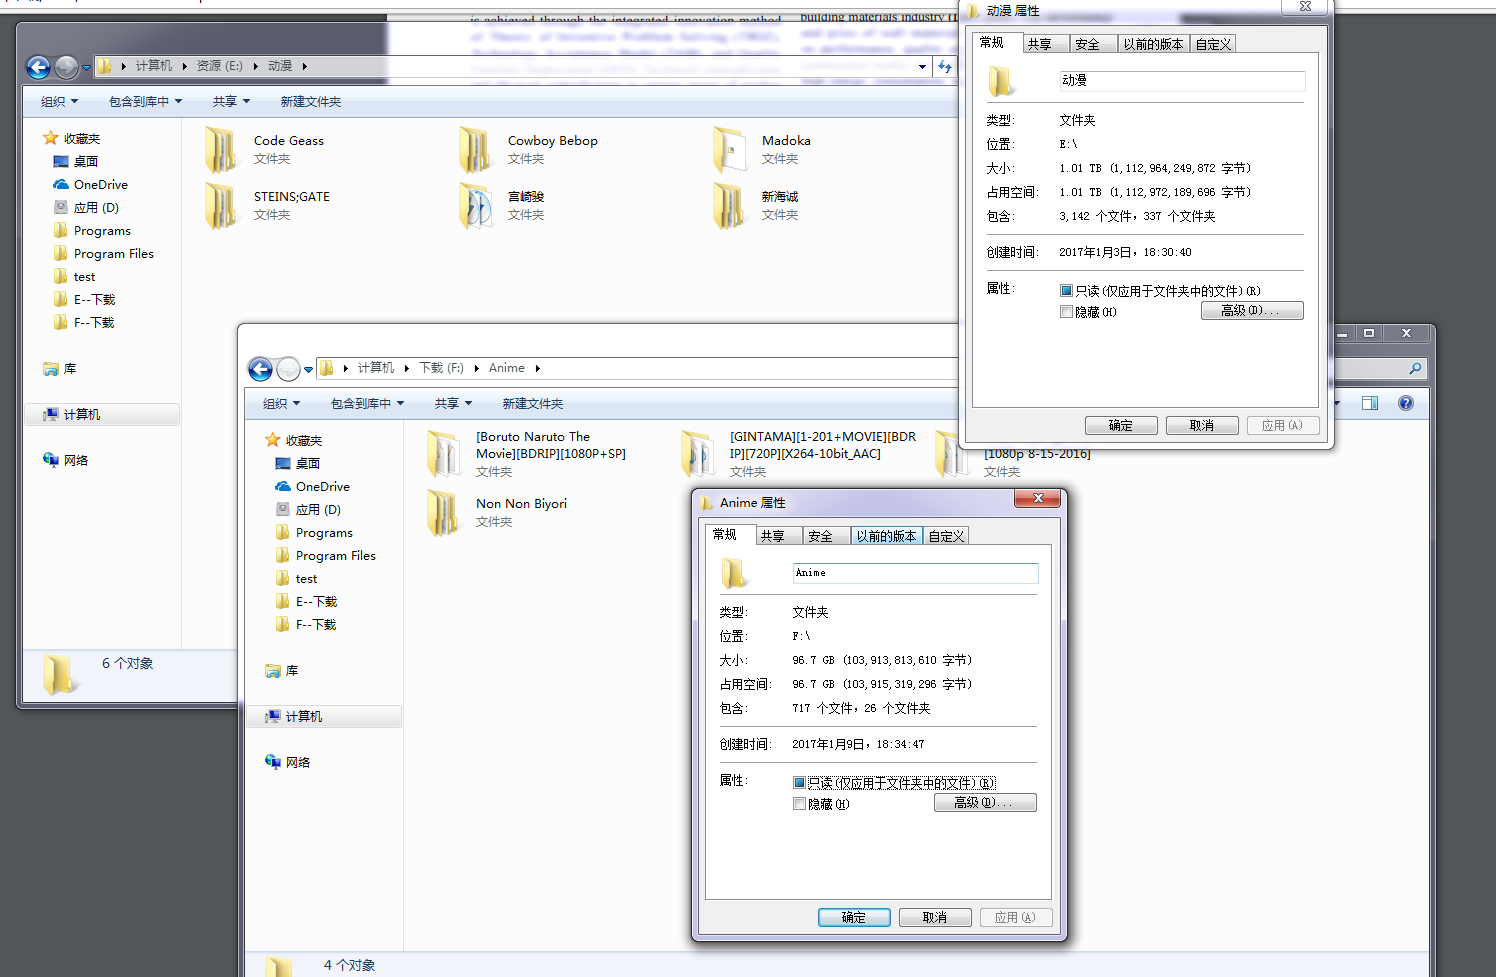Click 取消 in Anime 属性 dialog
Screen dimensions: 1496x977
pos(935,918)
